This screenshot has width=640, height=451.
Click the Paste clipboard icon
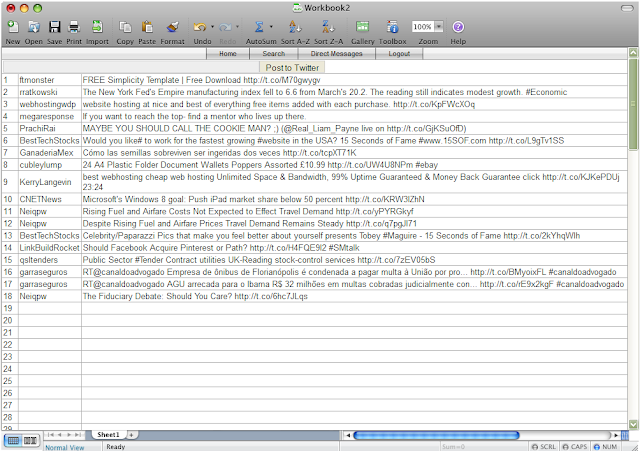click(147, 27)
